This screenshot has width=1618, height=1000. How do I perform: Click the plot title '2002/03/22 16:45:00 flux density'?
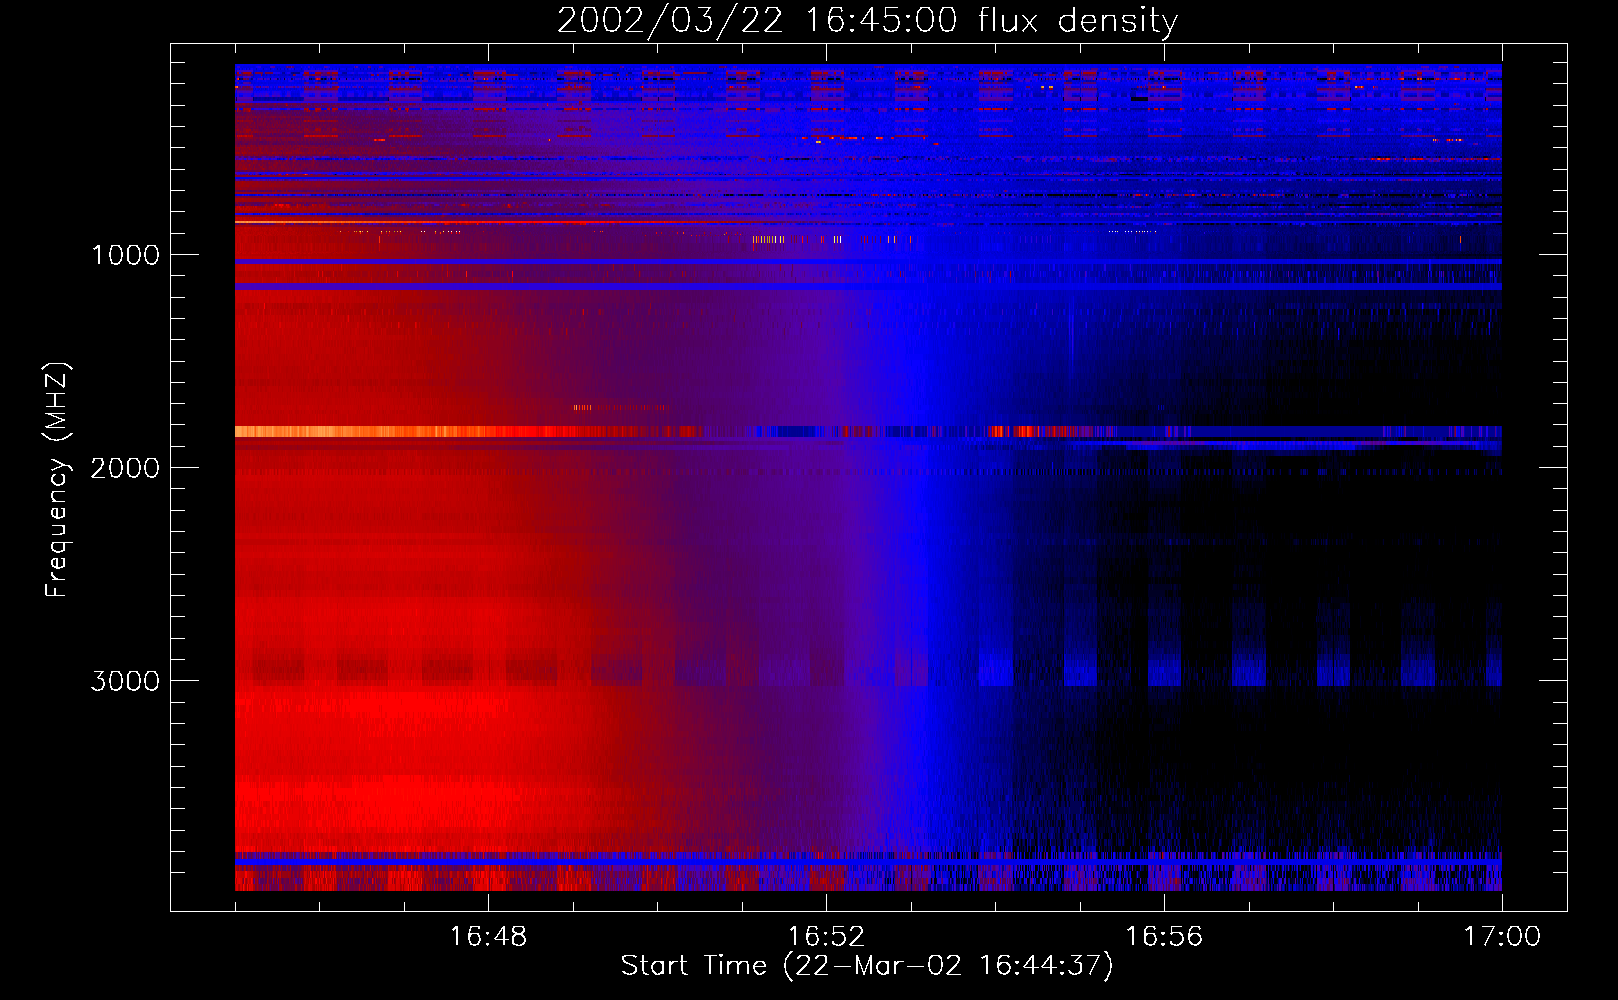coord(867,21)
